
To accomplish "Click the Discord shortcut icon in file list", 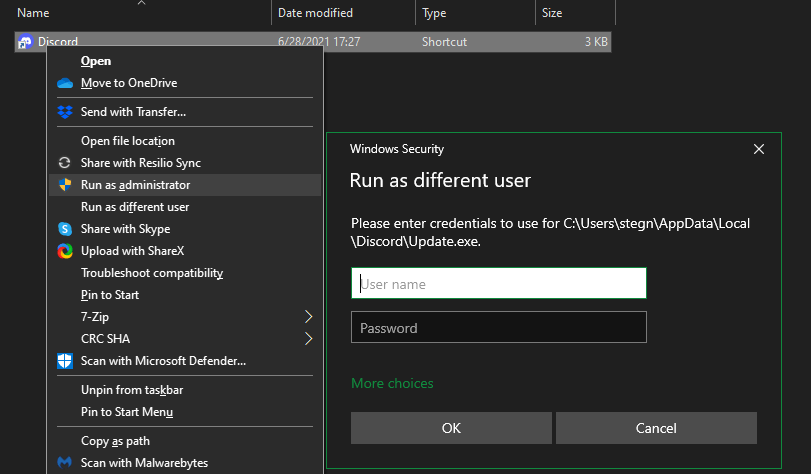I will pos(25,42).
